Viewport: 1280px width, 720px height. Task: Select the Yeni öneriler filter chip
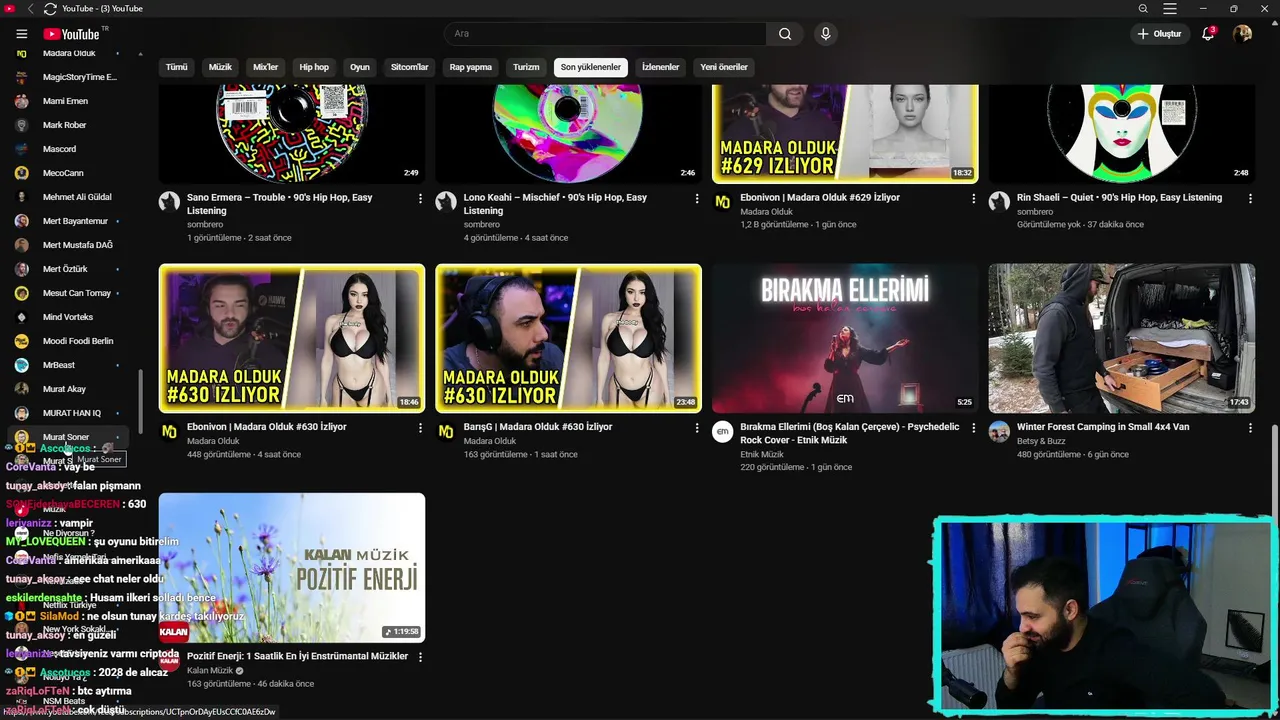724,67
